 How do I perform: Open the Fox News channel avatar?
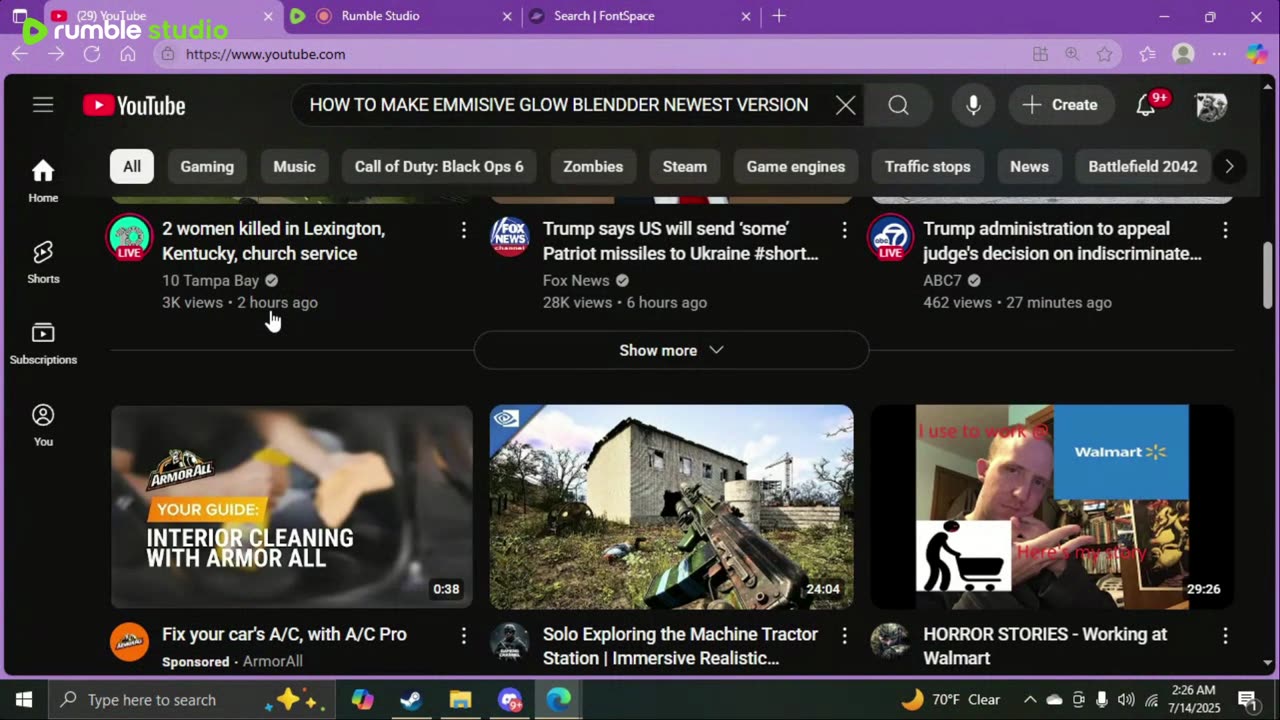click(x=510, y=237)
